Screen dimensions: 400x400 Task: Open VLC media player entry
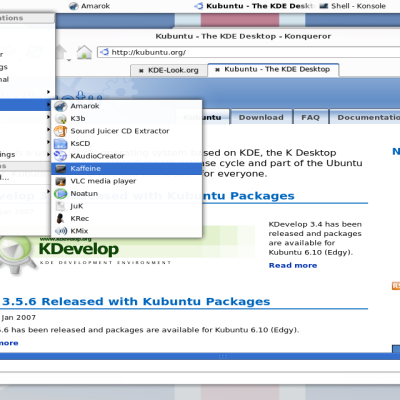click(x=127, y=181)
